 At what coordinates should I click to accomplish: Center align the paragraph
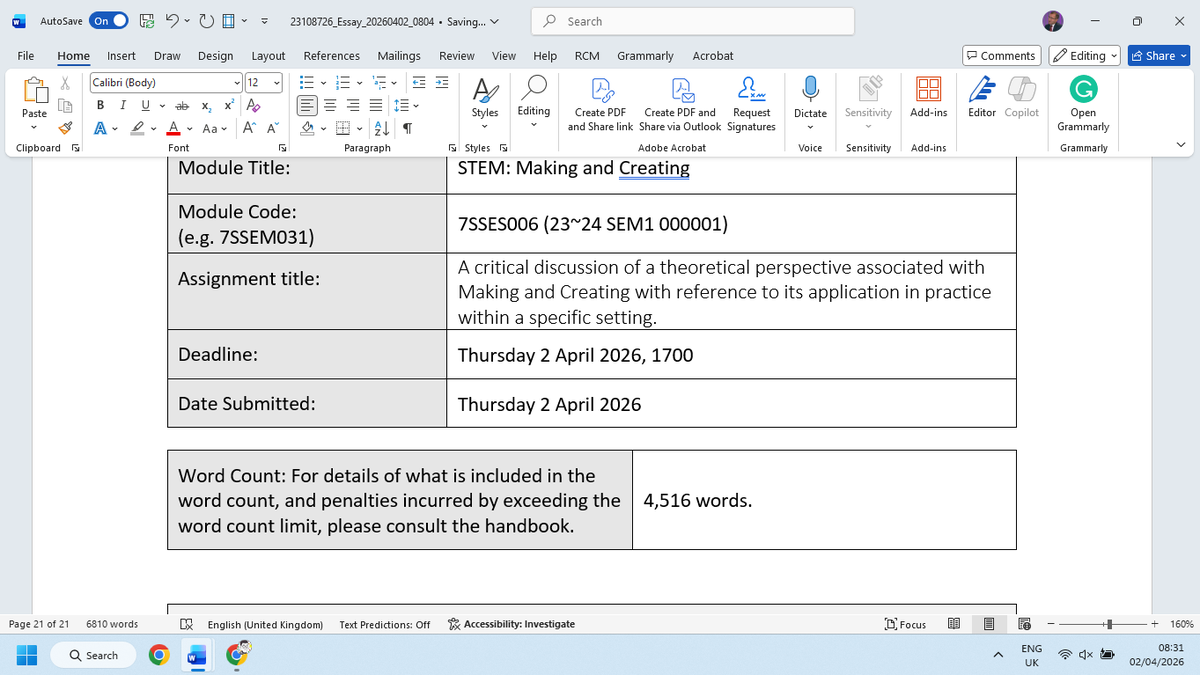pyautogui.click(x=331, y=105)
